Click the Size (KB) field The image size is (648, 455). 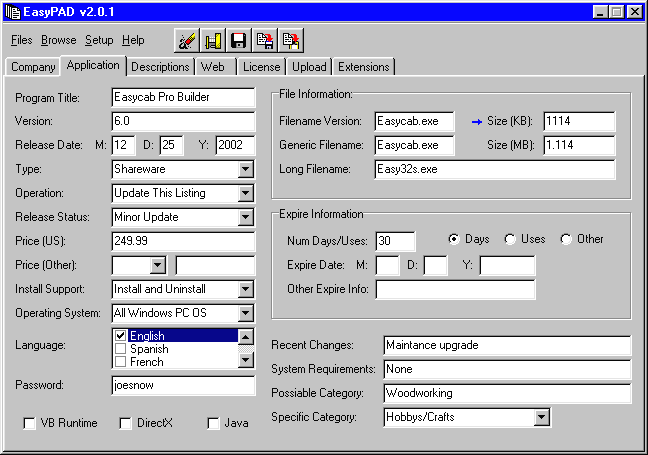pos(579,121)
